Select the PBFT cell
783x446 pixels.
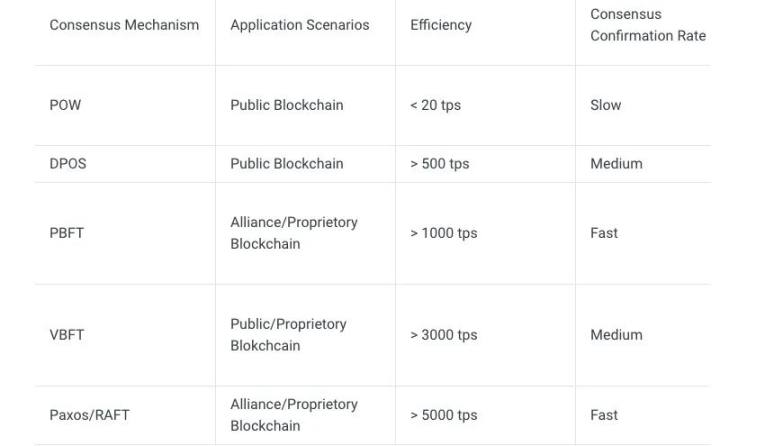pyautogui.click(x=66, y=233)
